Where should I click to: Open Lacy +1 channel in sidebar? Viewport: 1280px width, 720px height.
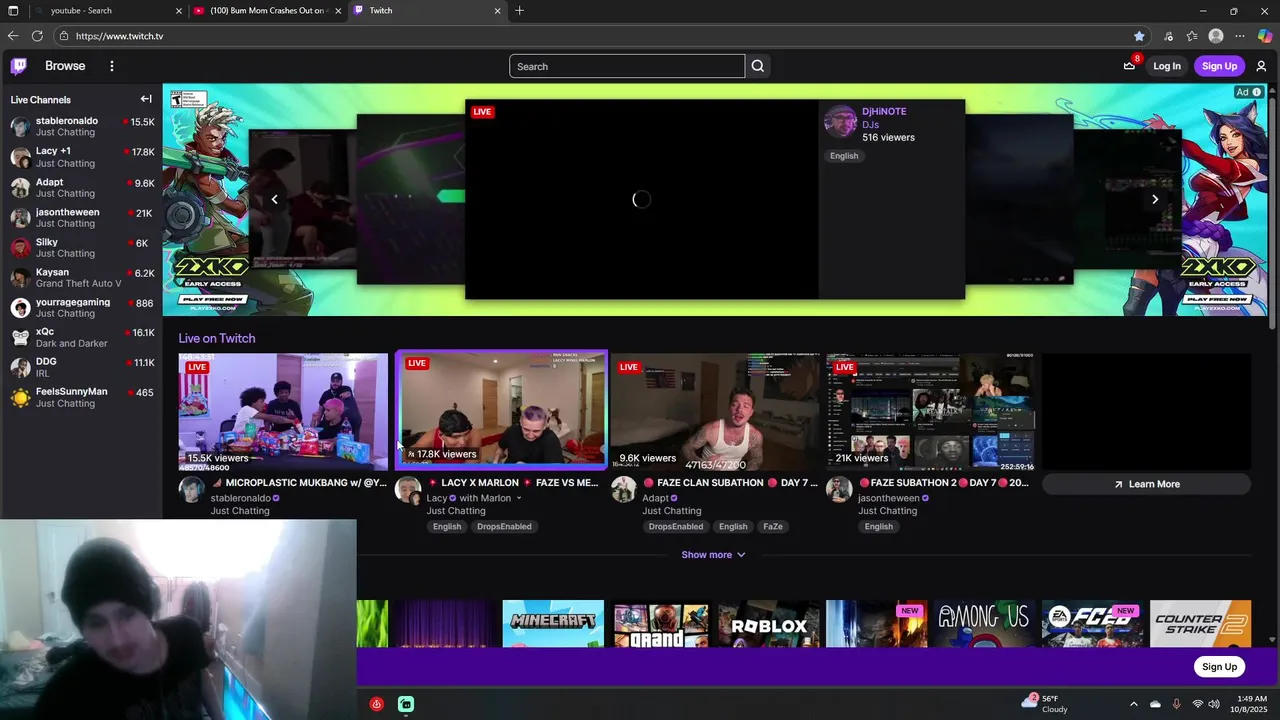tap(81, 157)
